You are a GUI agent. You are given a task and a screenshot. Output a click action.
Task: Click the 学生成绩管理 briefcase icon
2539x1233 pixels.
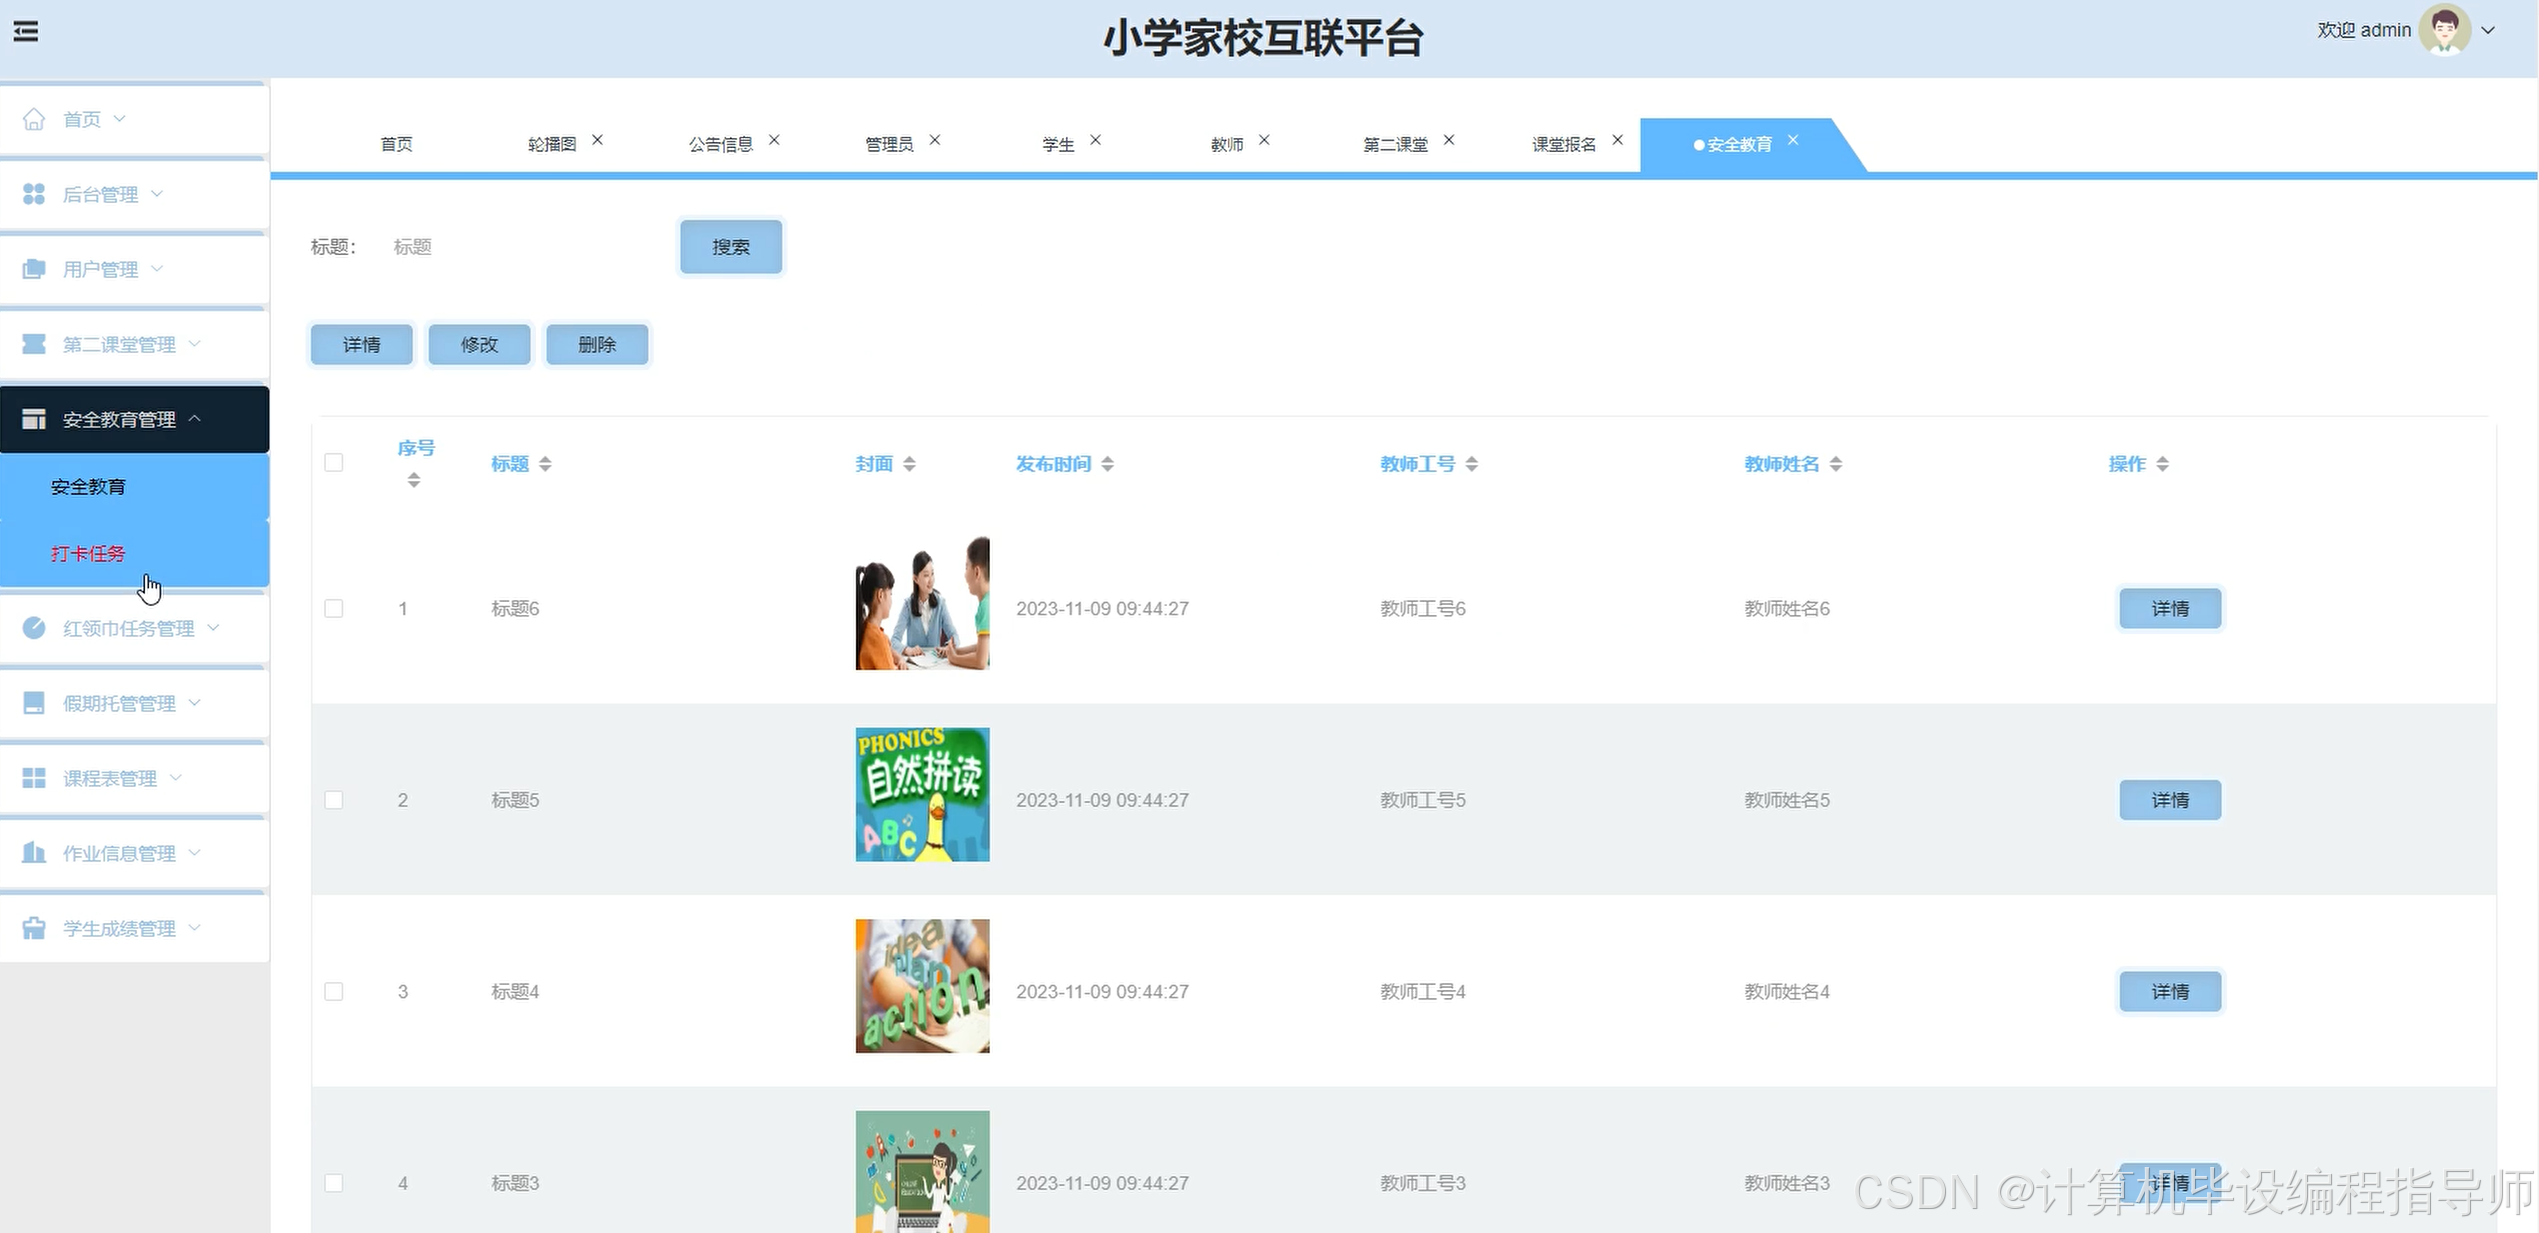pos(34,928)
